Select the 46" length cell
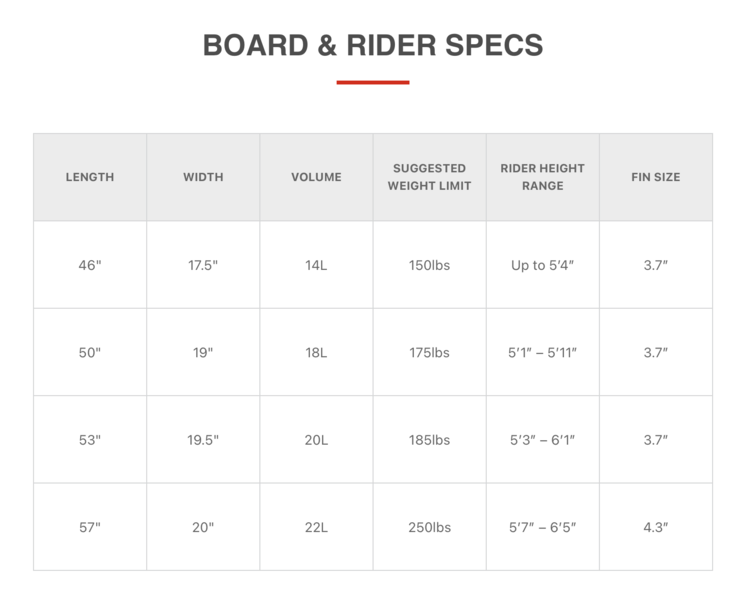750x600 pixels. [x=90, y=265]
